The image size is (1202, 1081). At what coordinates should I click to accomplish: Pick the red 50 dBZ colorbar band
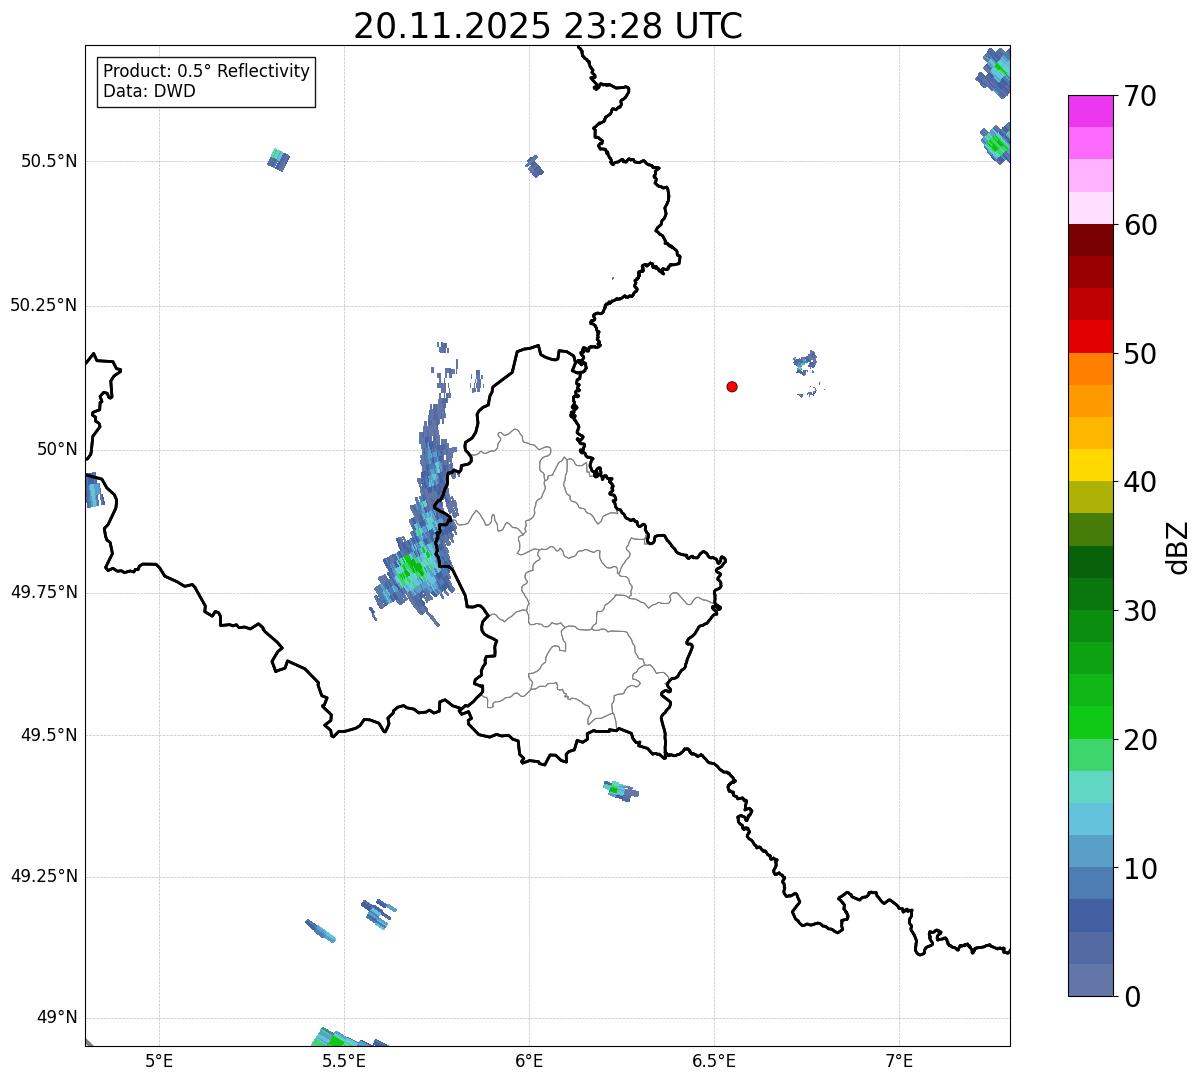tap(1090, 336)
